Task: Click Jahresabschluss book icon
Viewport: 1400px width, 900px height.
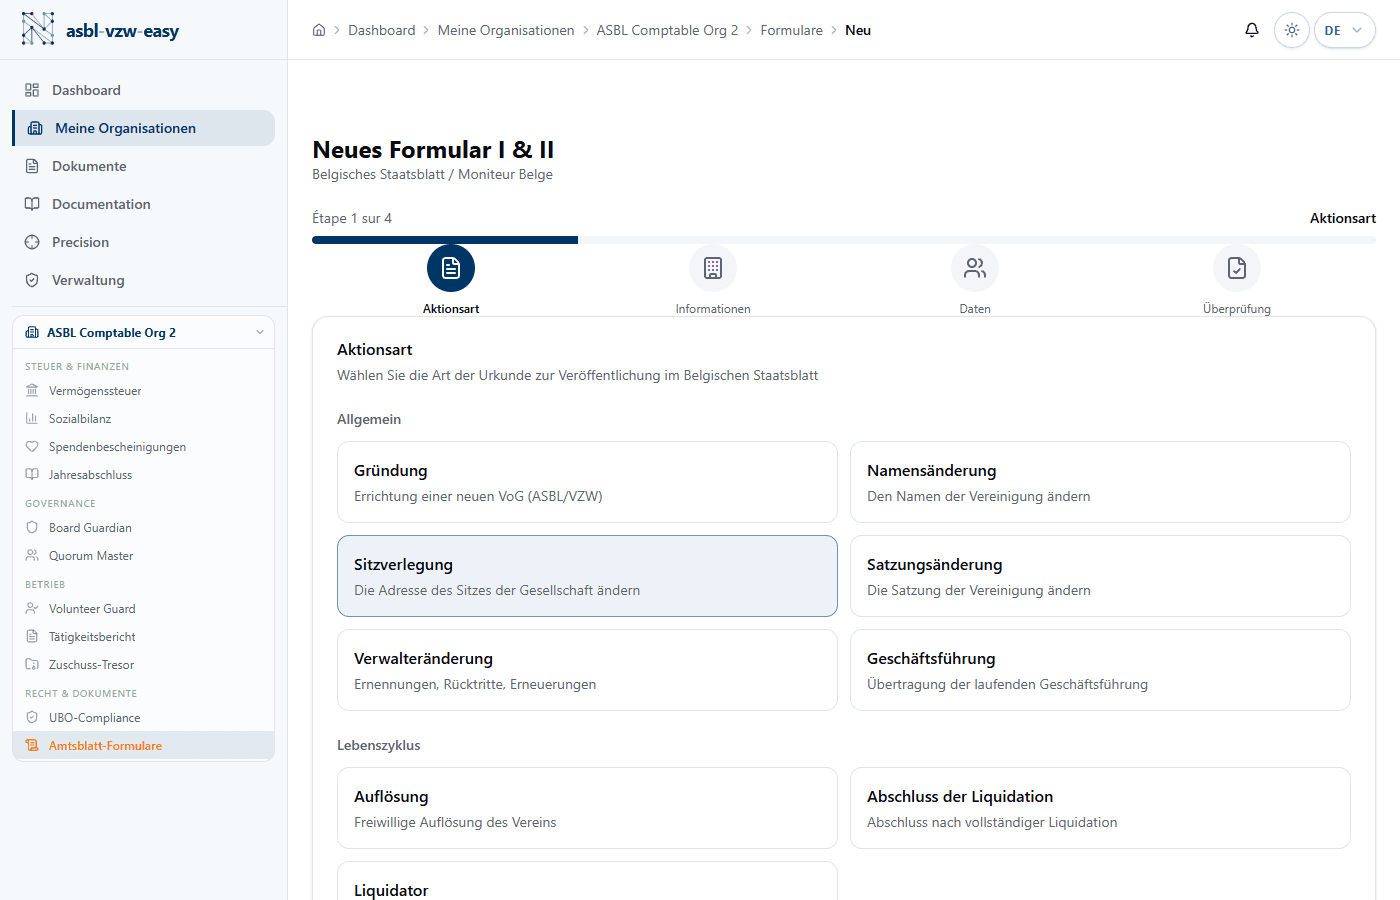Action: coord(32,475)
